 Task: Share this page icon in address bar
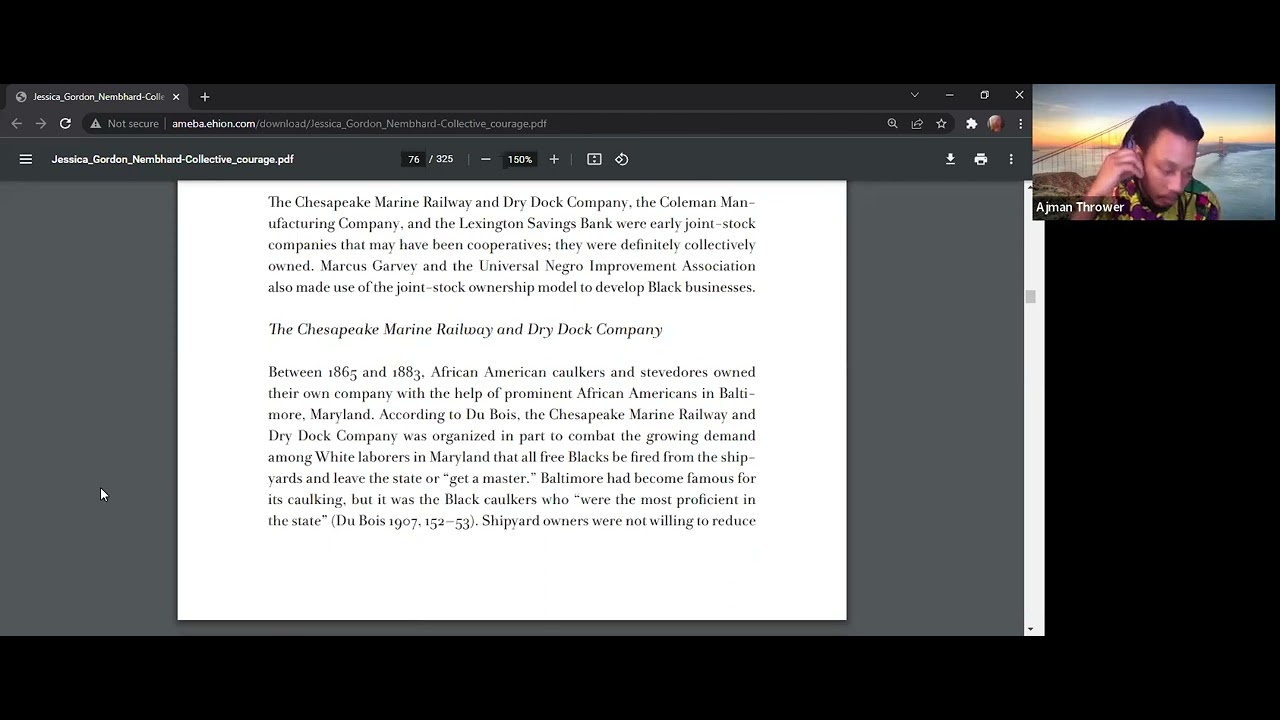[917, 124]
